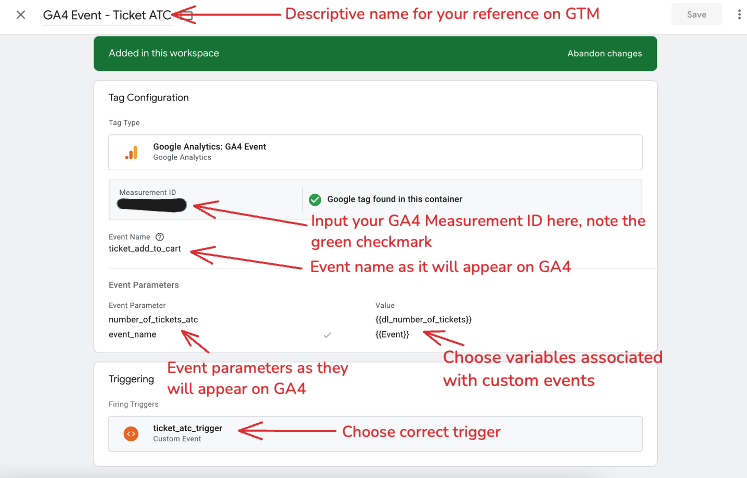Click the redacted Measurement ID field
The height and width of the screenshot is (478, 747).
pyautogui.click(x=151, y=205)
